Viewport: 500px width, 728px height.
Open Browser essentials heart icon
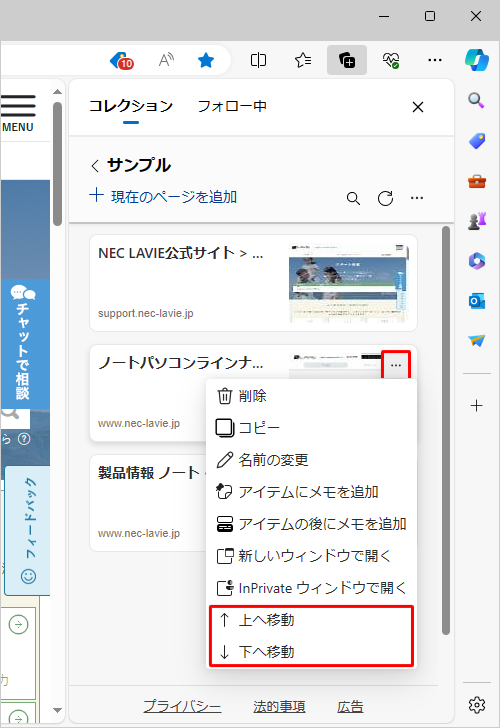391,60
